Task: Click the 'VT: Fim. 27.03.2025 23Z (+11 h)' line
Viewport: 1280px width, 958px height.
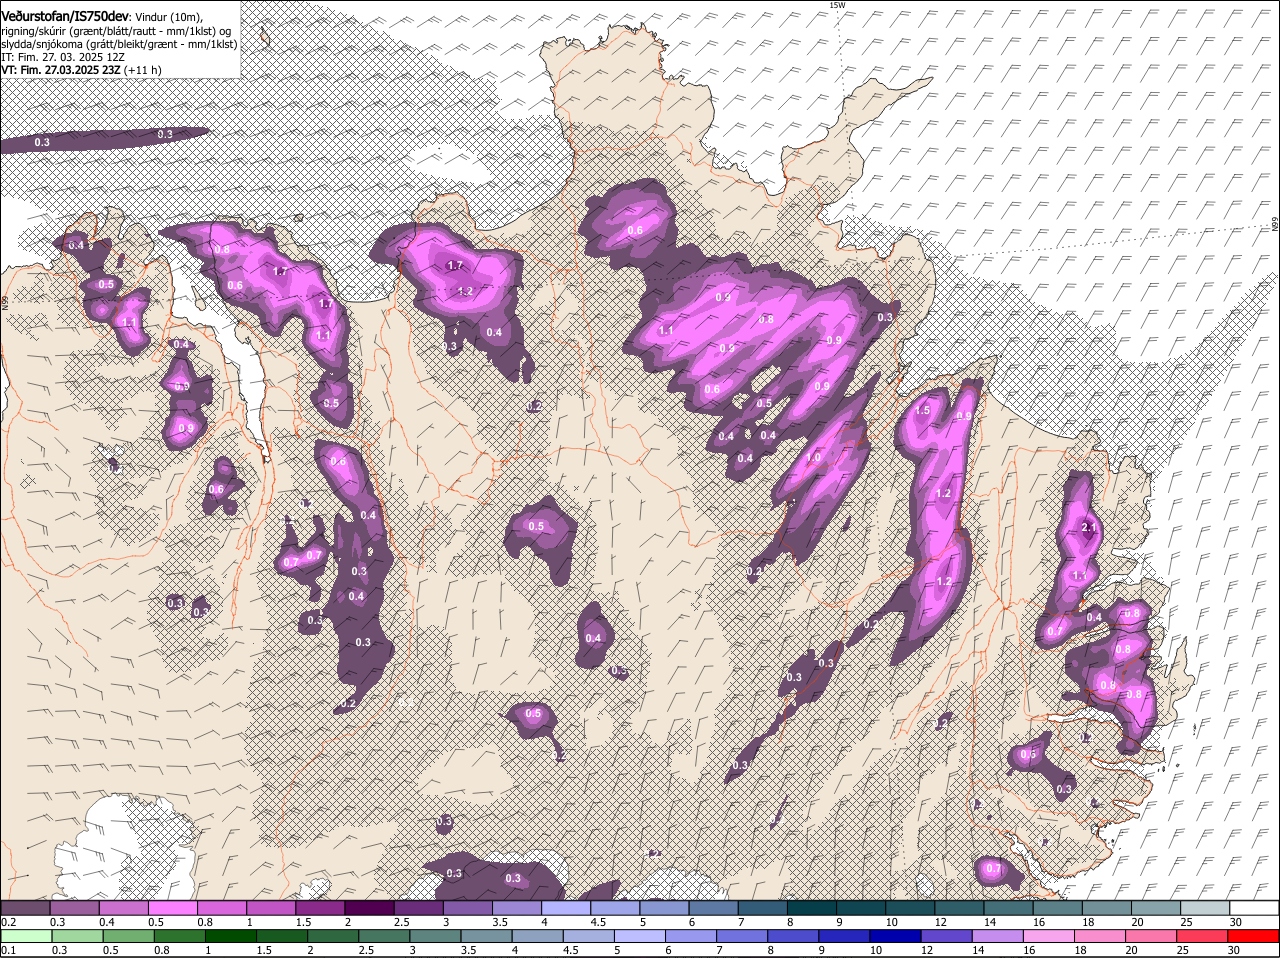Action: (x=81, y=70)
